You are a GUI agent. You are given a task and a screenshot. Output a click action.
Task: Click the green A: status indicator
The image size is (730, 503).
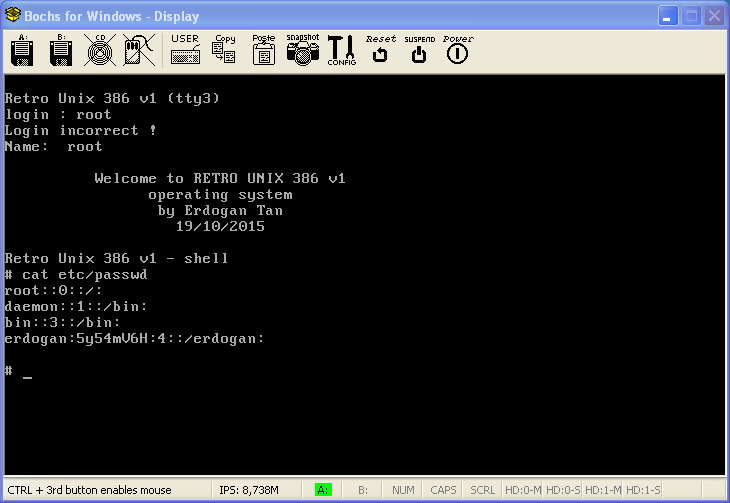click(323, 490)
